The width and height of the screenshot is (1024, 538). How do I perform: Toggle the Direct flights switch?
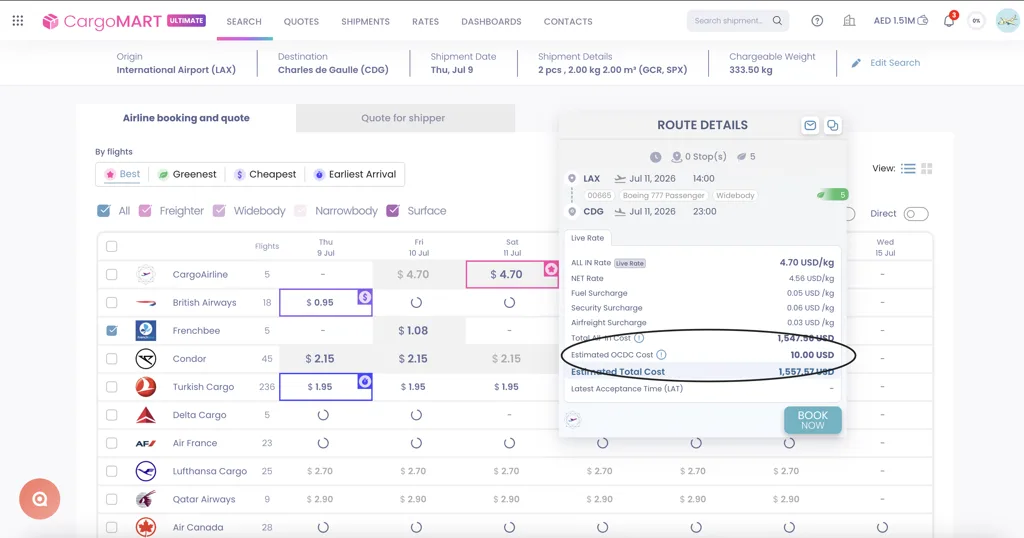click(x=916, y=214)
